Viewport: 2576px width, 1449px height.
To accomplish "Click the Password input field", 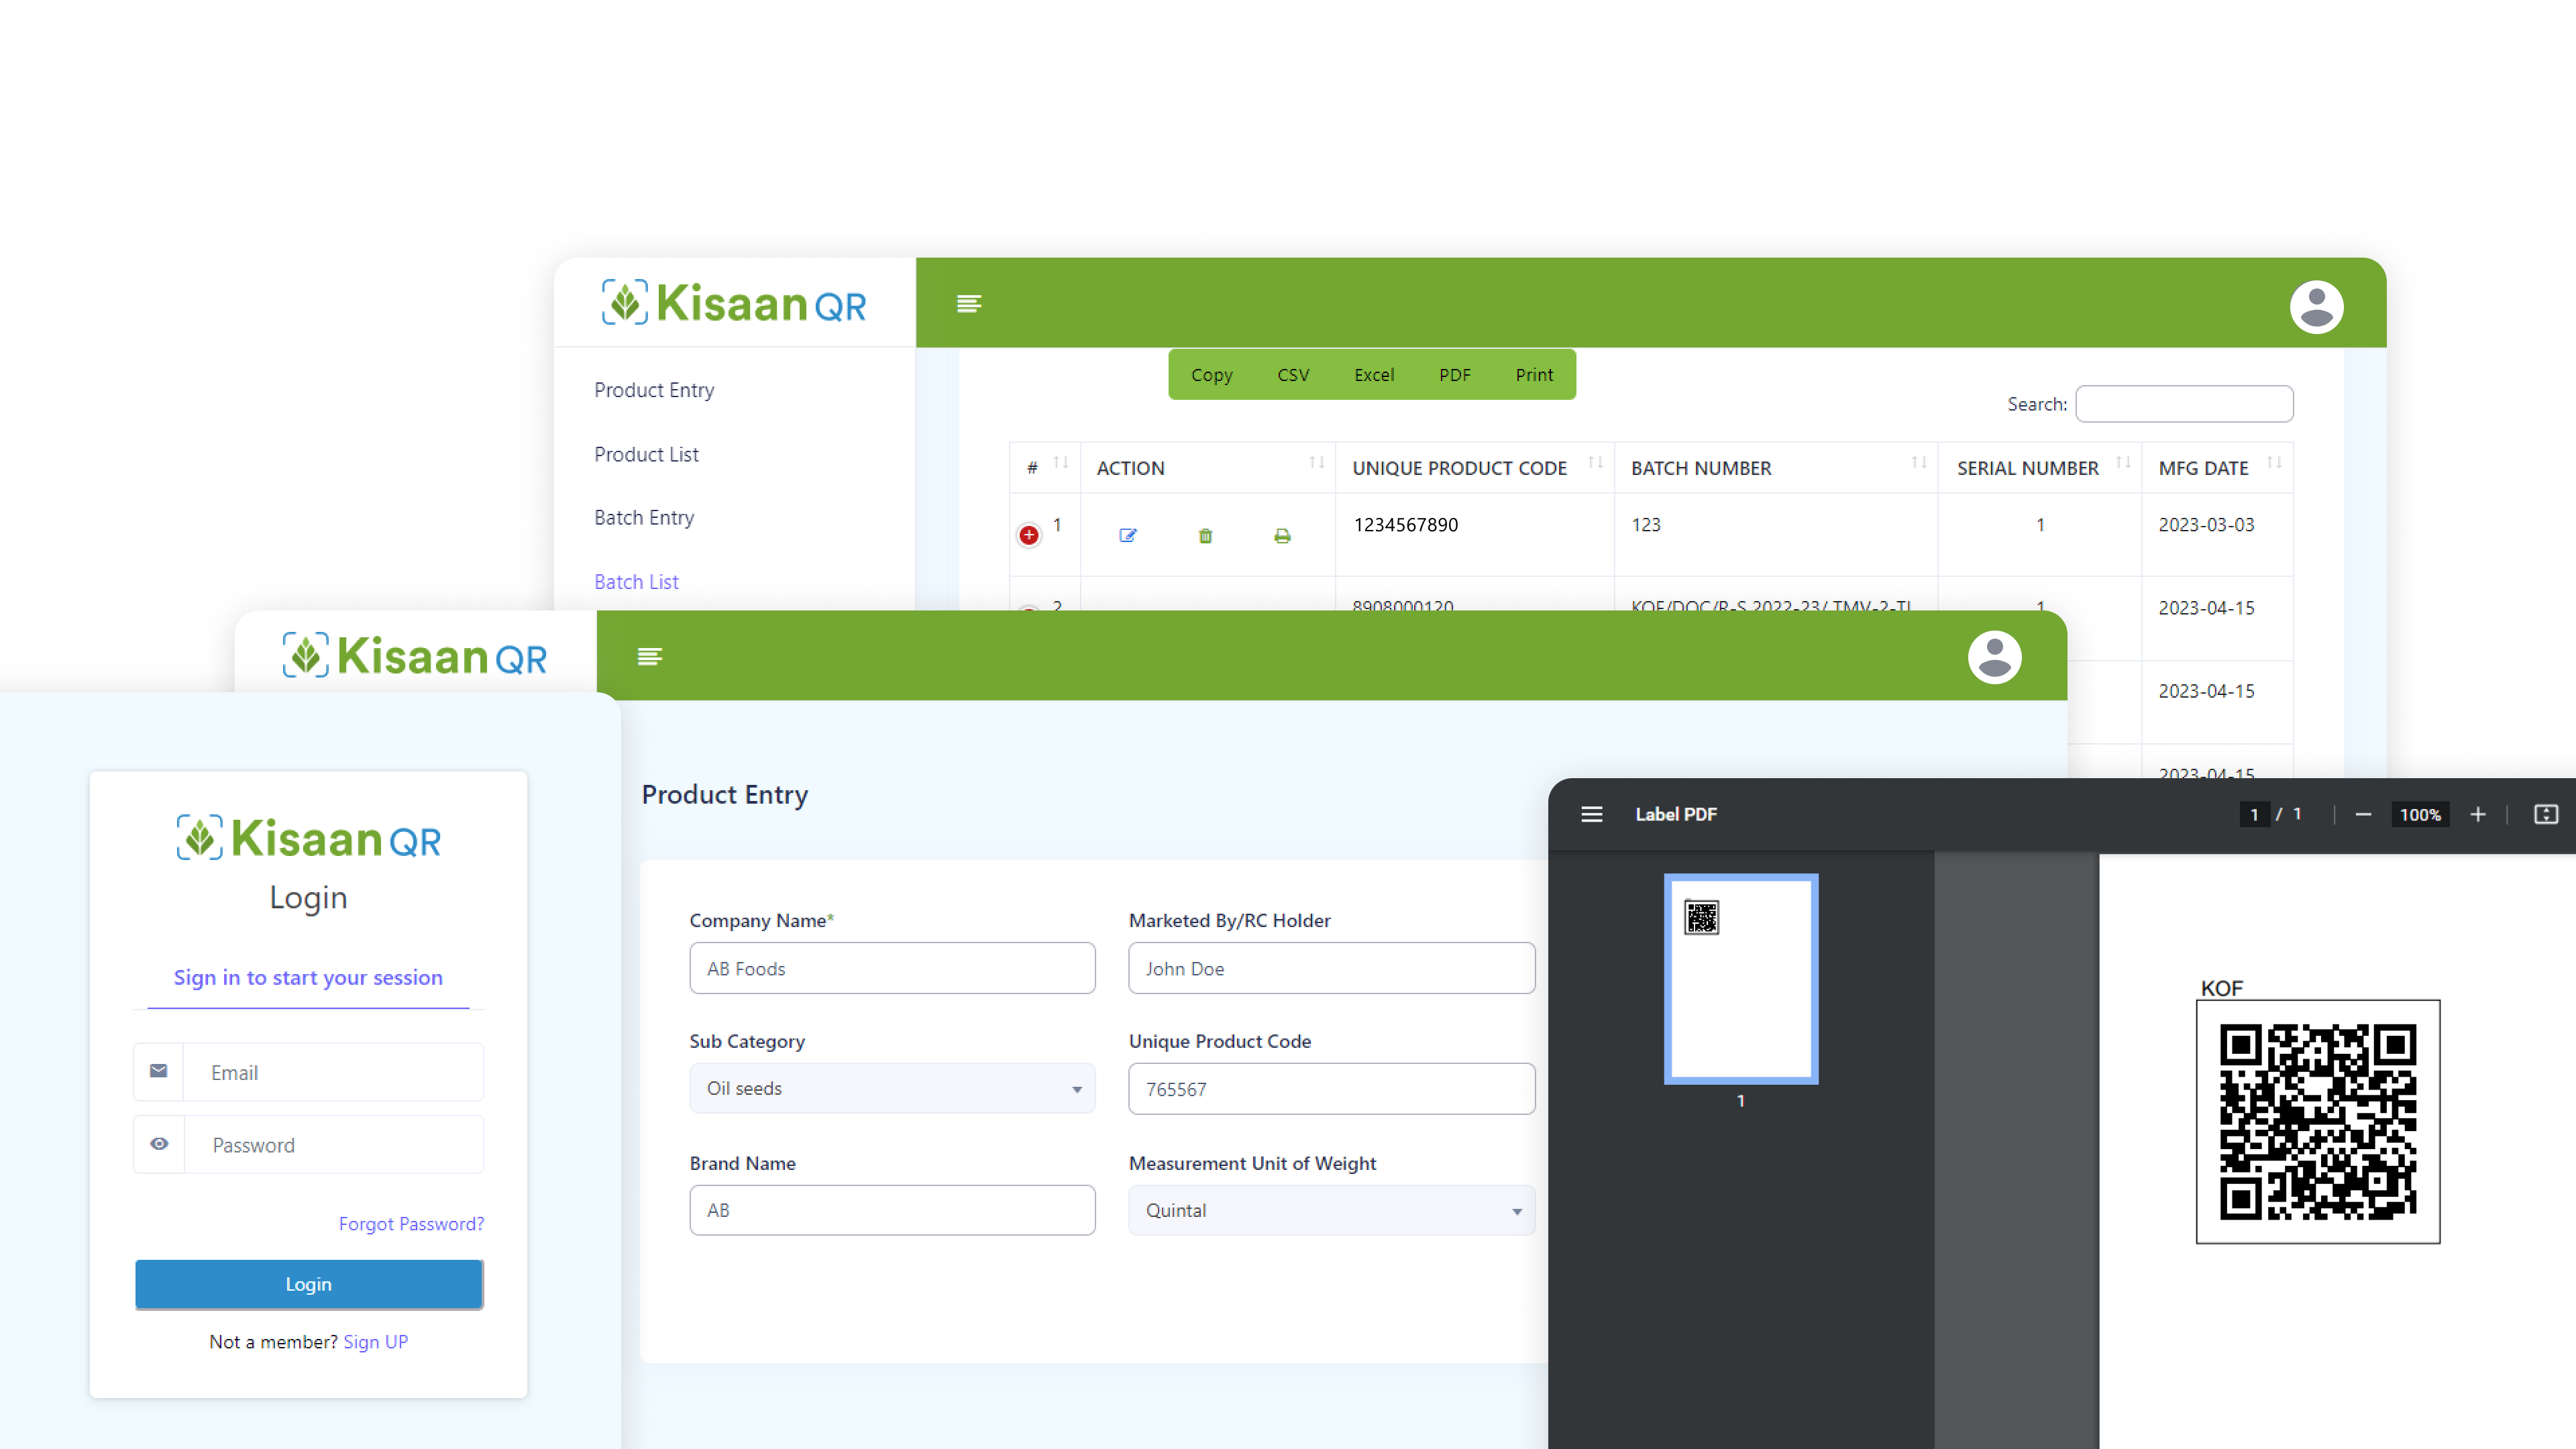I will click(x=333, y=1145).
